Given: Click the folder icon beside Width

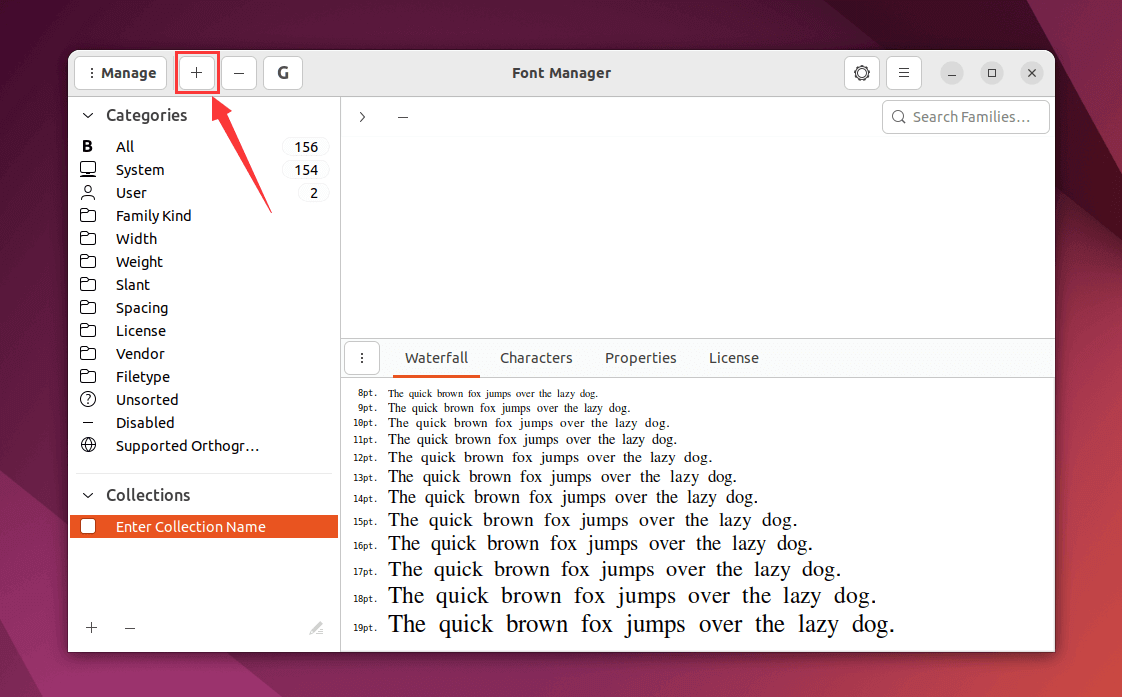Looking at the screenshot, I should click(x=88, y=238).
